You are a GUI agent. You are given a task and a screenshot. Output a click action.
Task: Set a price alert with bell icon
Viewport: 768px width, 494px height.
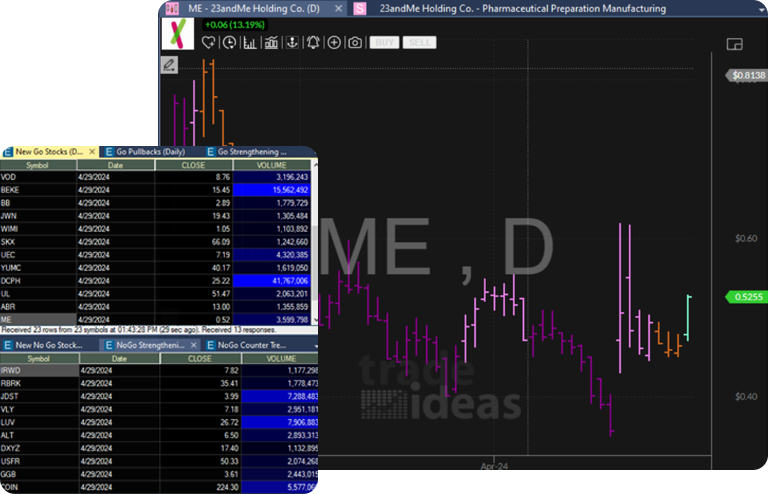313,43
